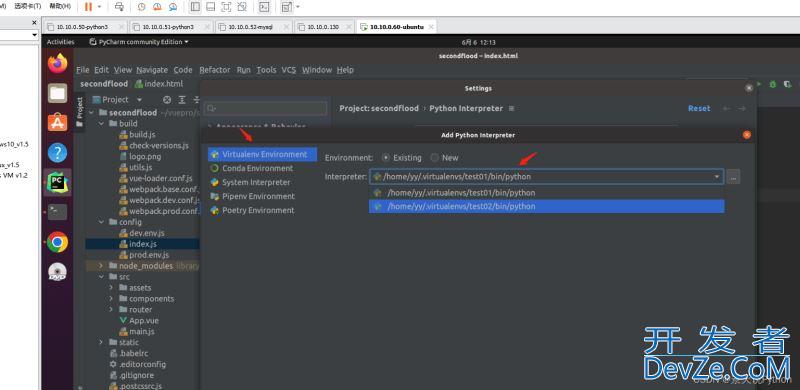Click the manage snapshots icon
The height and width of the screenshot is (390, 800).
173,7
